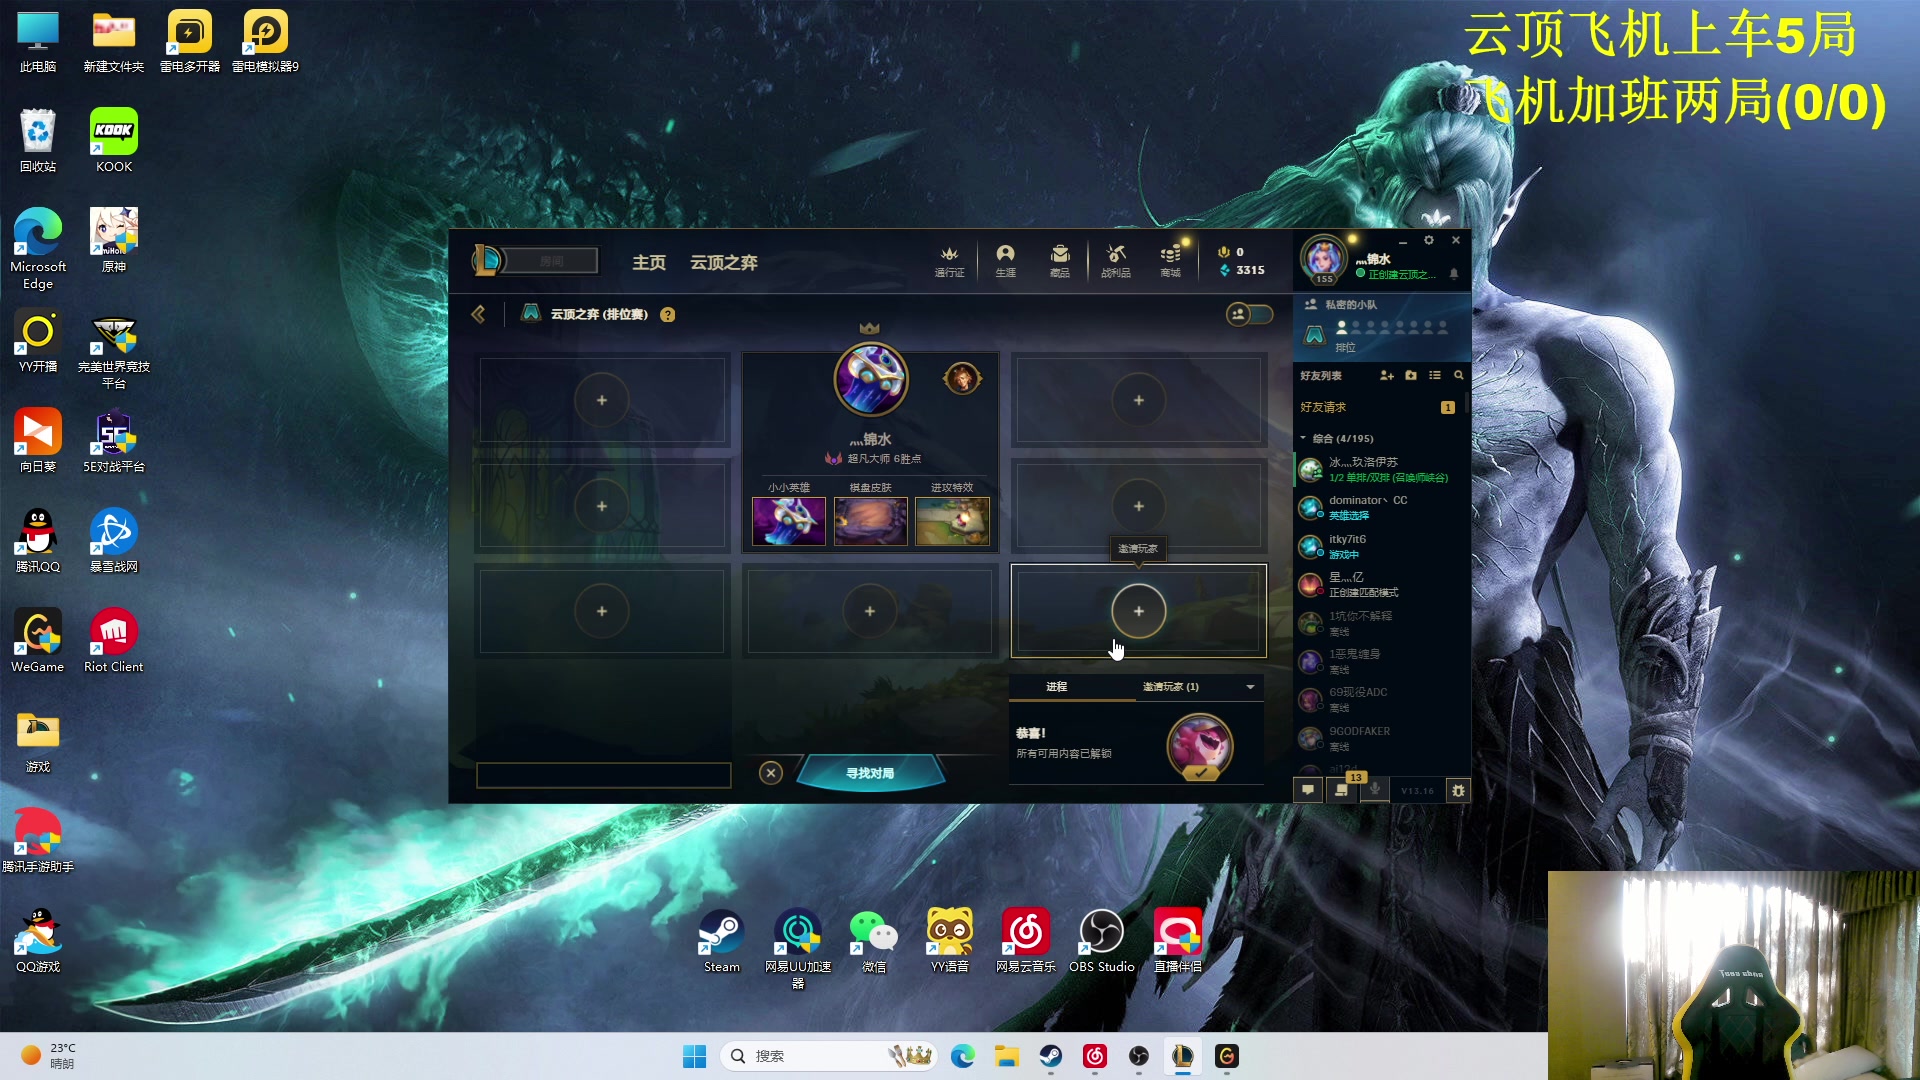Expand the 好友请求 friend requests section

1323,407
